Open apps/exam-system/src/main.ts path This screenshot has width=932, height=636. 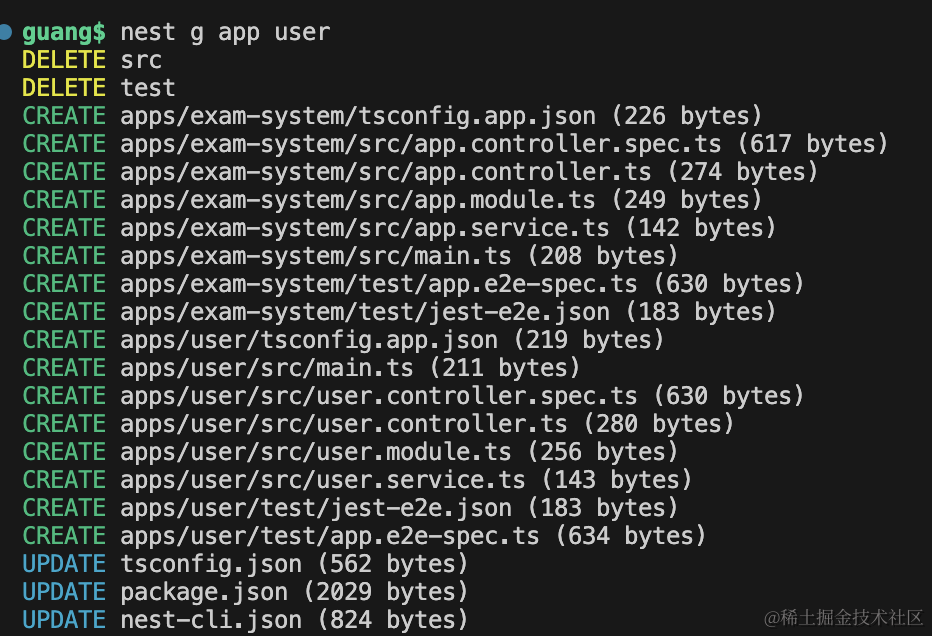[316, 256]
